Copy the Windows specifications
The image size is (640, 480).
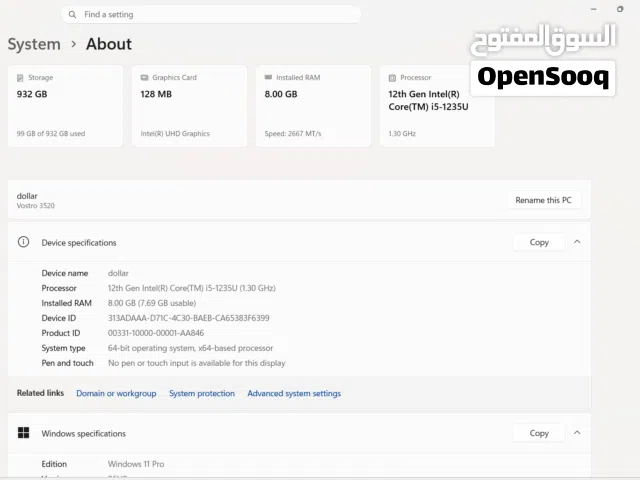tap(539, 433)
